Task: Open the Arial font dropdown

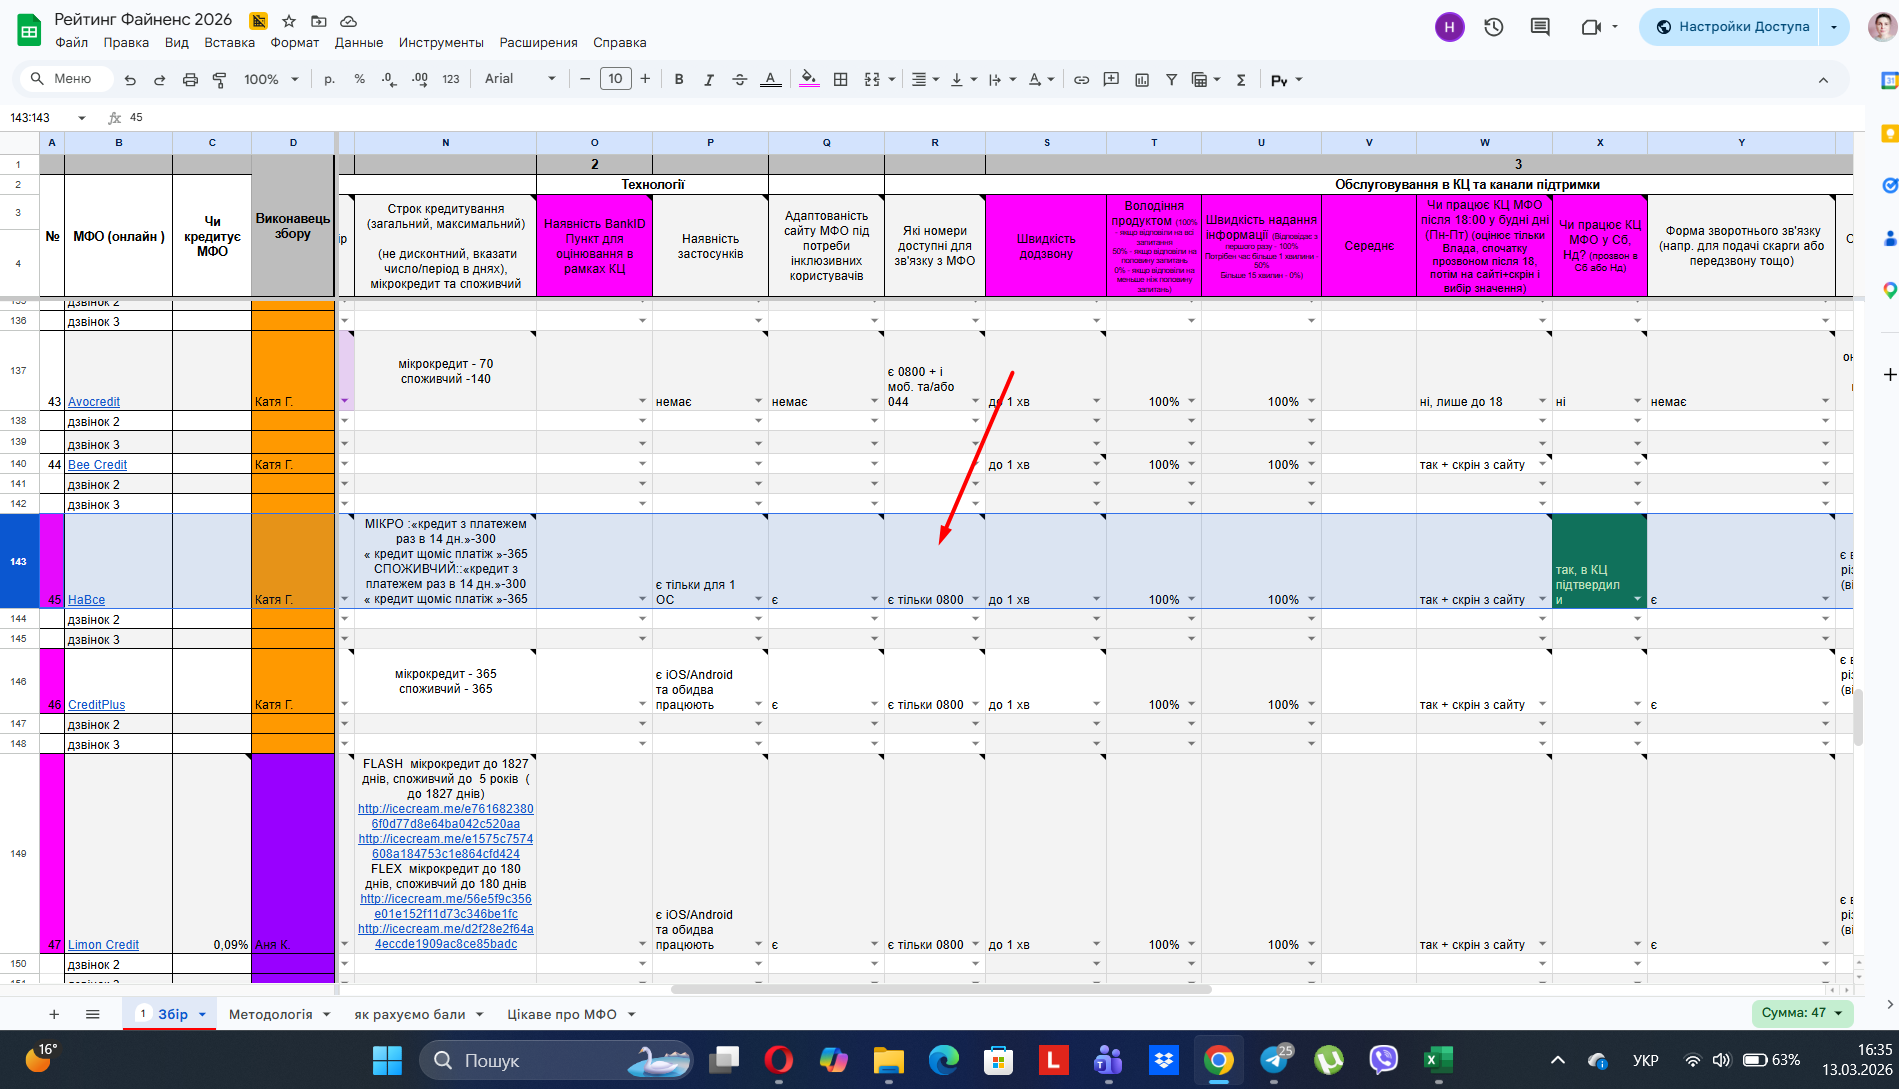Action: tap(520, 79)
